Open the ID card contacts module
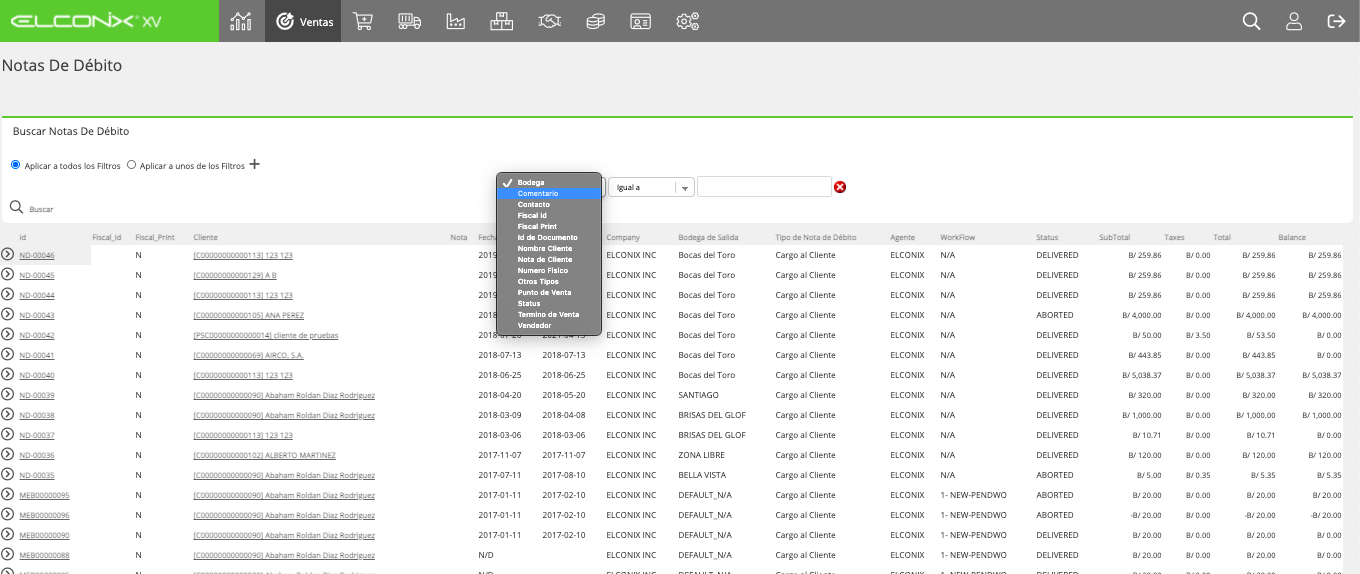This screenshot has height=574, width=1360. pos(641,21)
